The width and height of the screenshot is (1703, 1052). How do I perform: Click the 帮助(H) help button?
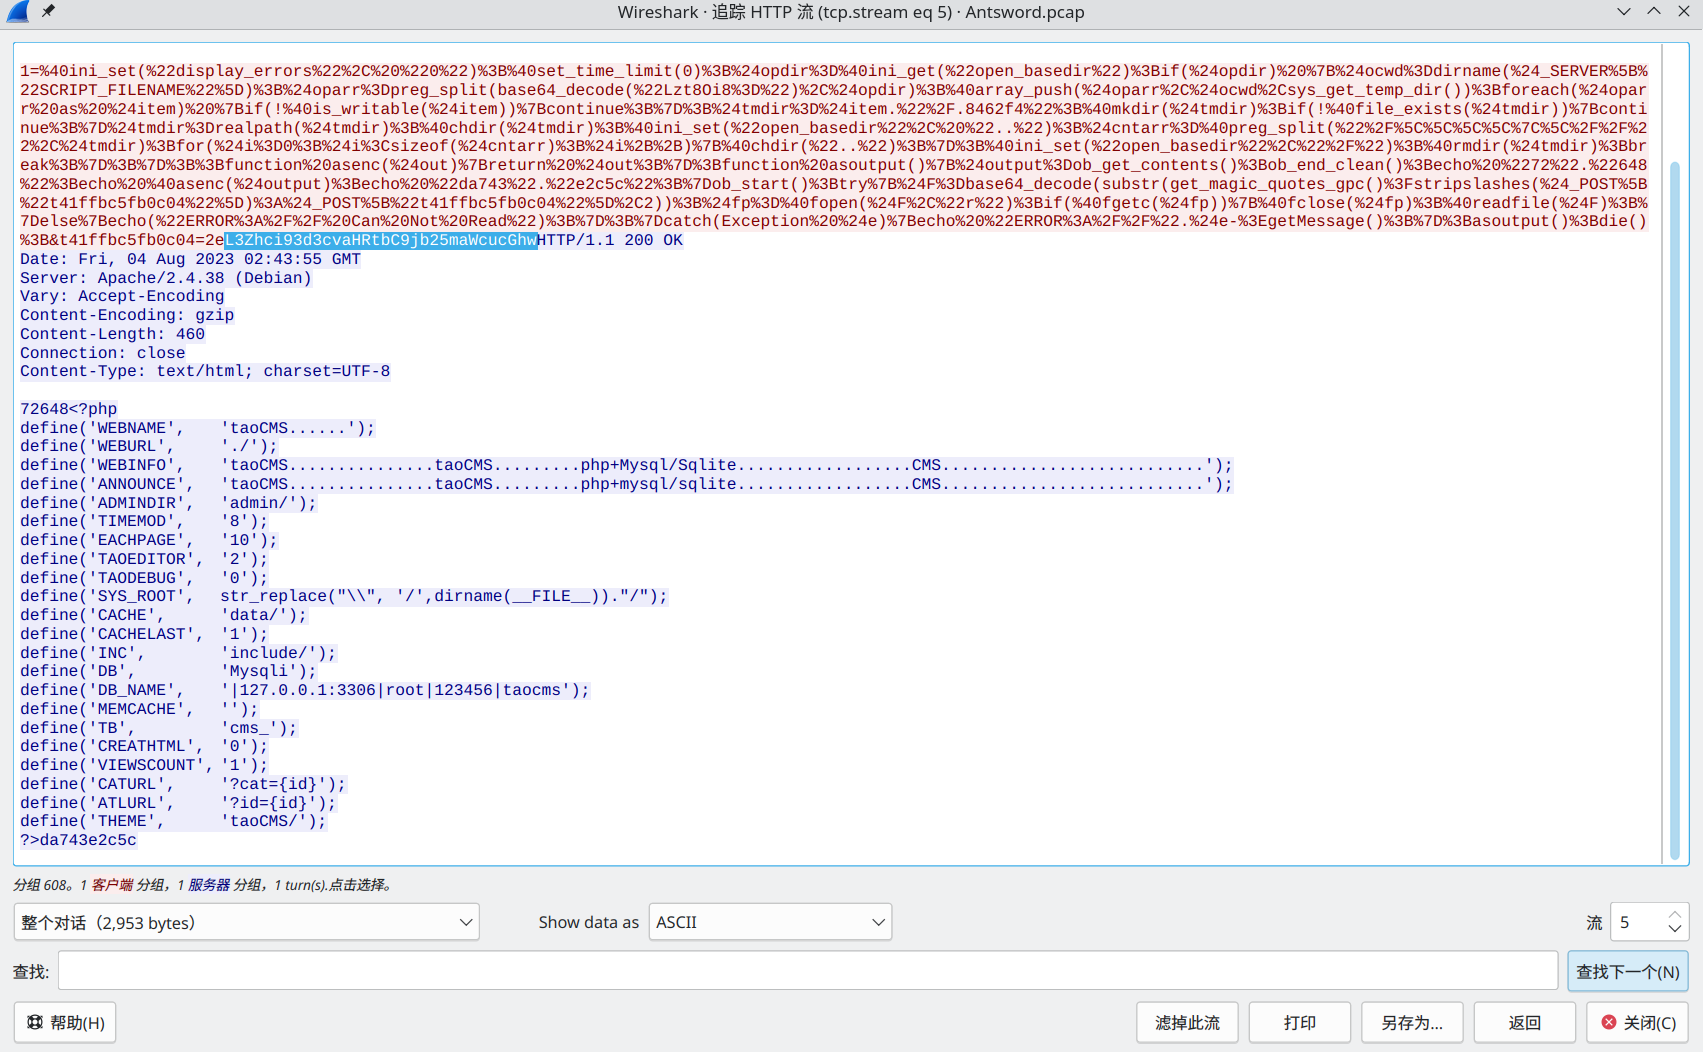click(65, 1022)
